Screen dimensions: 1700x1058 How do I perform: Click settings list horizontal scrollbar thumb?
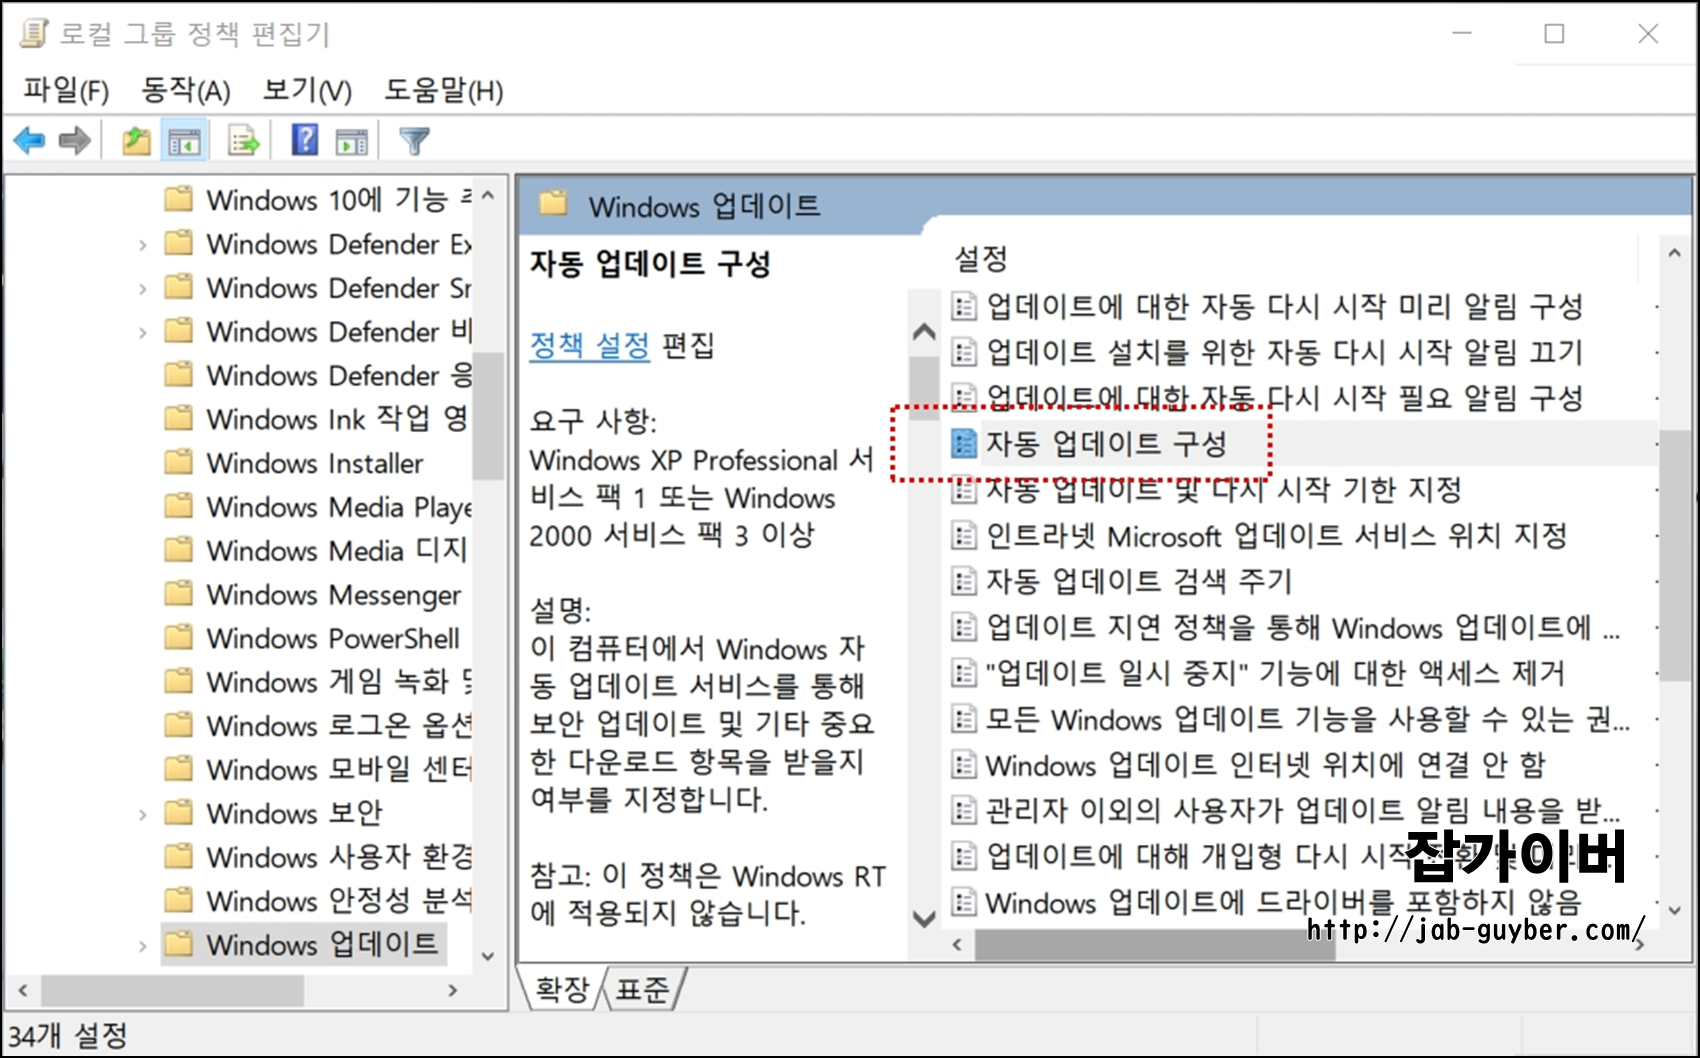click(x=1155, y=944)
